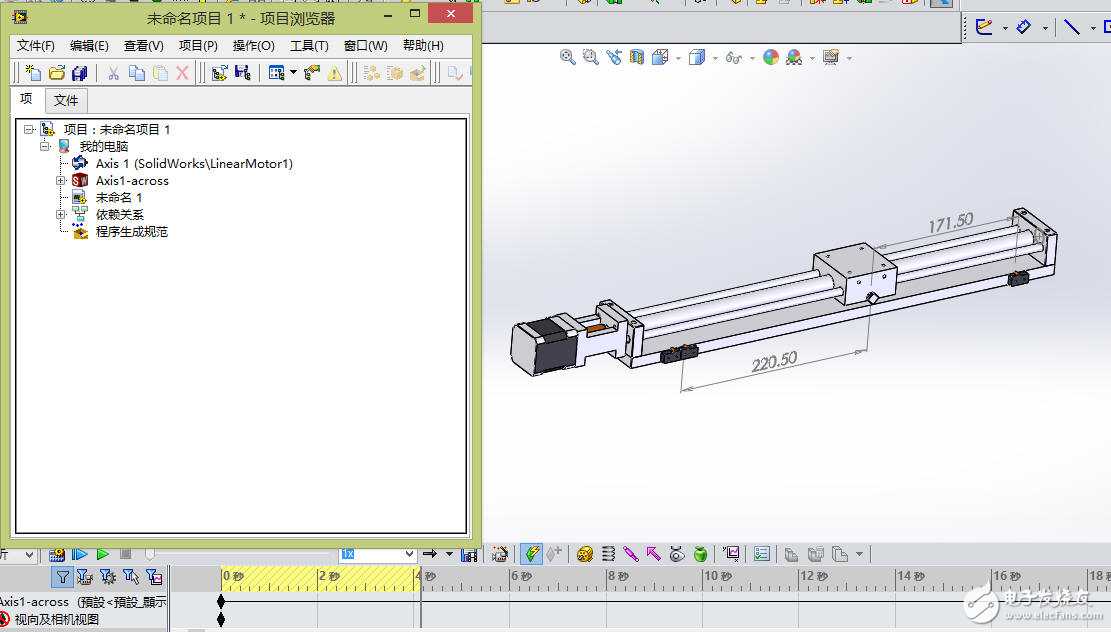Toggle the Filter Selected funnel with cursor

point(131,577)
